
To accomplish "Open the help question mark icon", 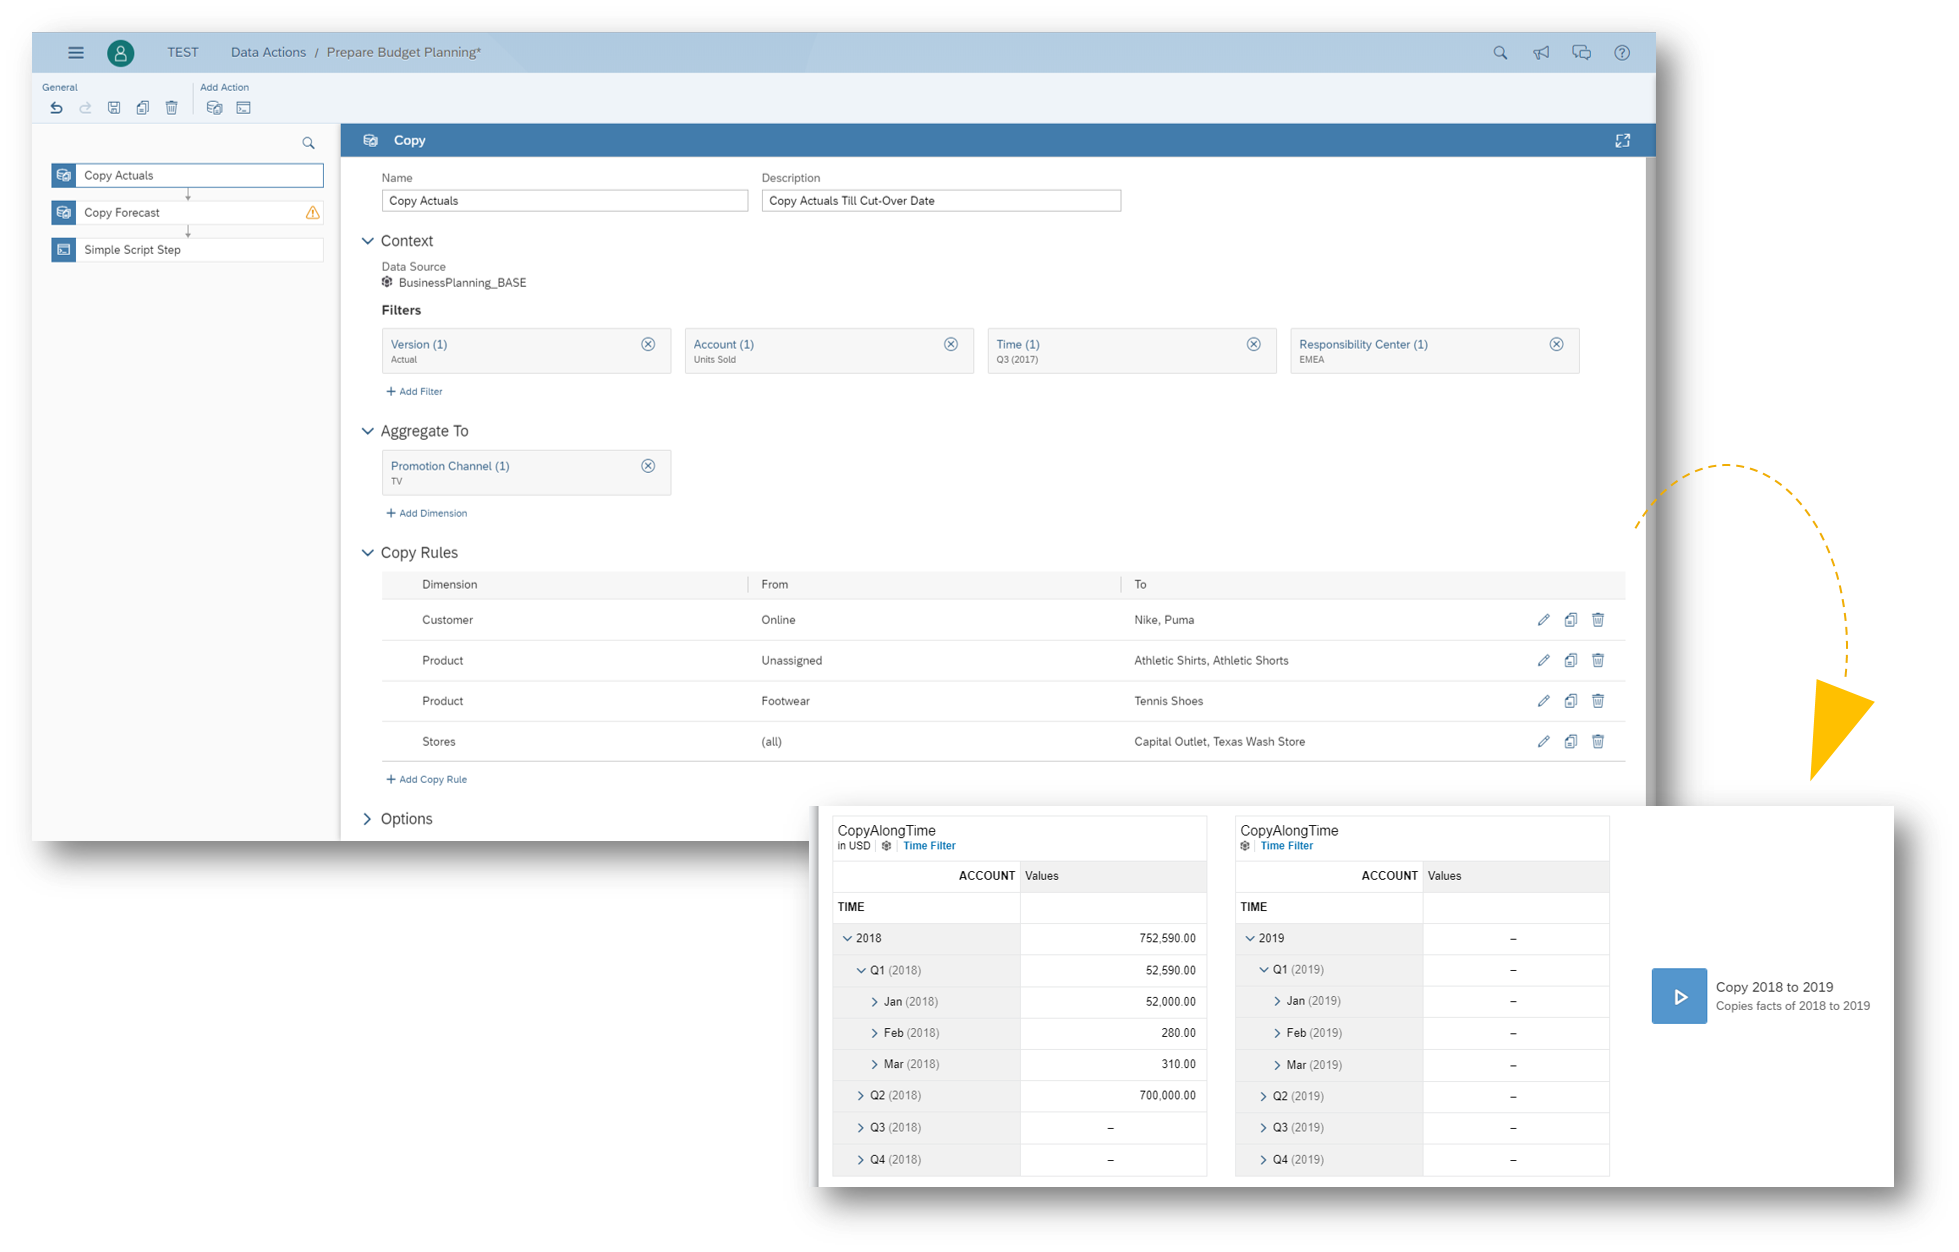I will tap(1622, 53).
